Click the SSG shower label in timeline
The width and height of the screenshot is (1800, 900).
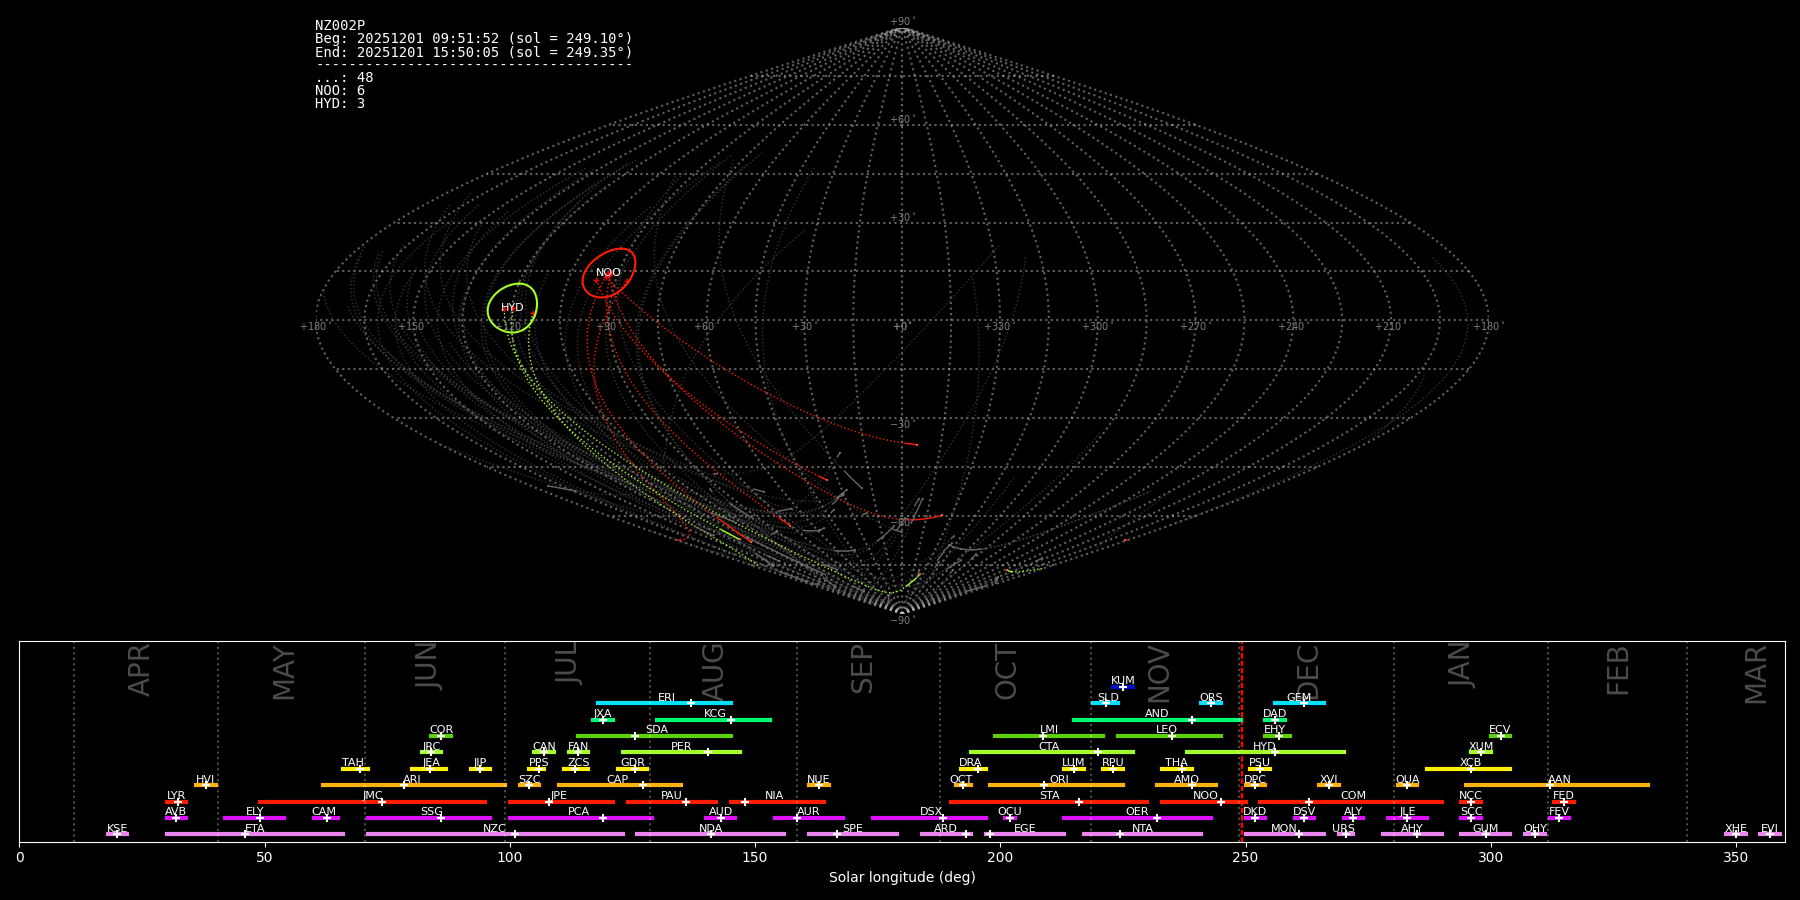click(x=431, y=812)
